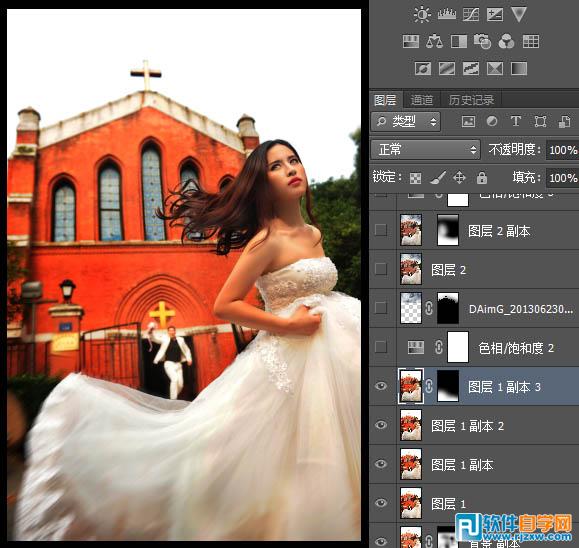The width and height of the screenshot is (579, 548).
Task: Lock image pixels with brush icon
Action: 438,178
